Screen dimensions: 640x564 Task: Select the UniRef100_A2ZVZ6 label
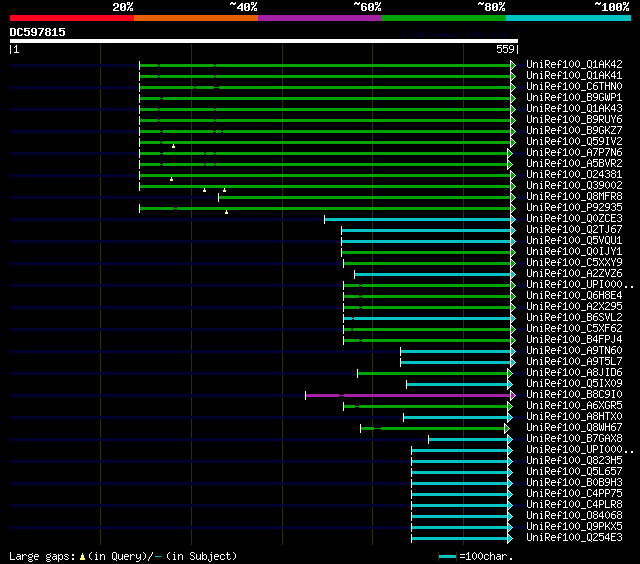pos(574,274)
